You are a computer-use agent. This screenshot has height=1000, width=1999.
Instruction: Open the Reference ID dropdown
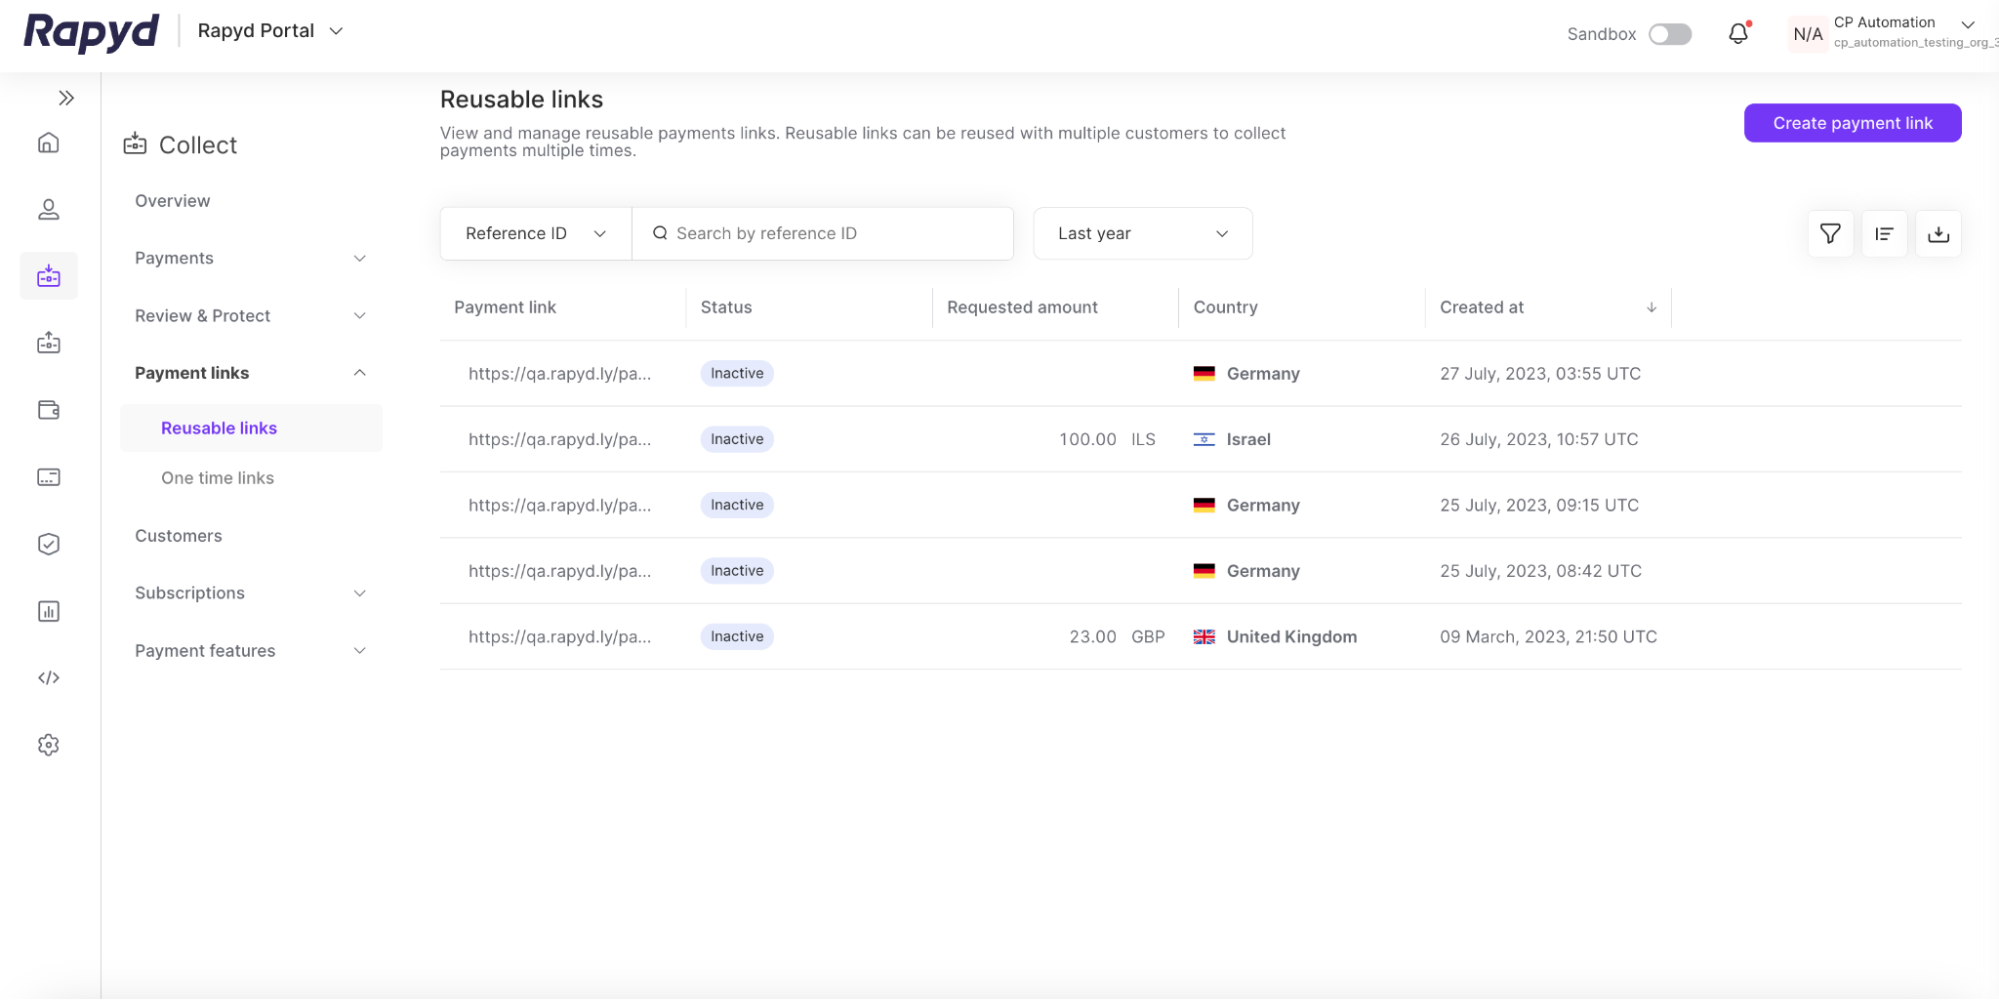click(534, 233)
